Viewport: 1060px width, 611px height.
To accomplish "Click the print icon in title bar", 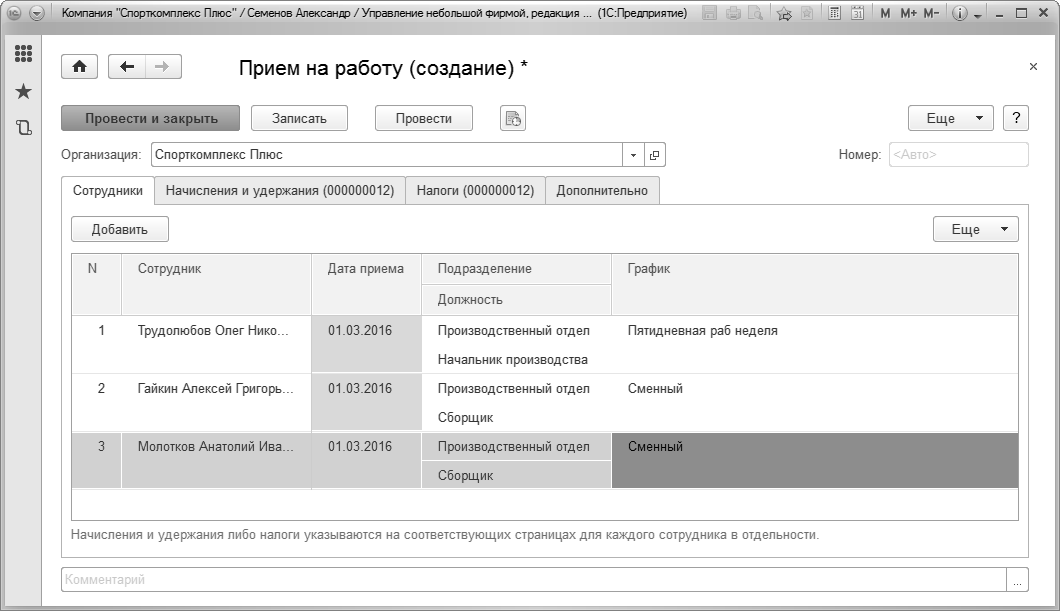I will coord(733,13).
